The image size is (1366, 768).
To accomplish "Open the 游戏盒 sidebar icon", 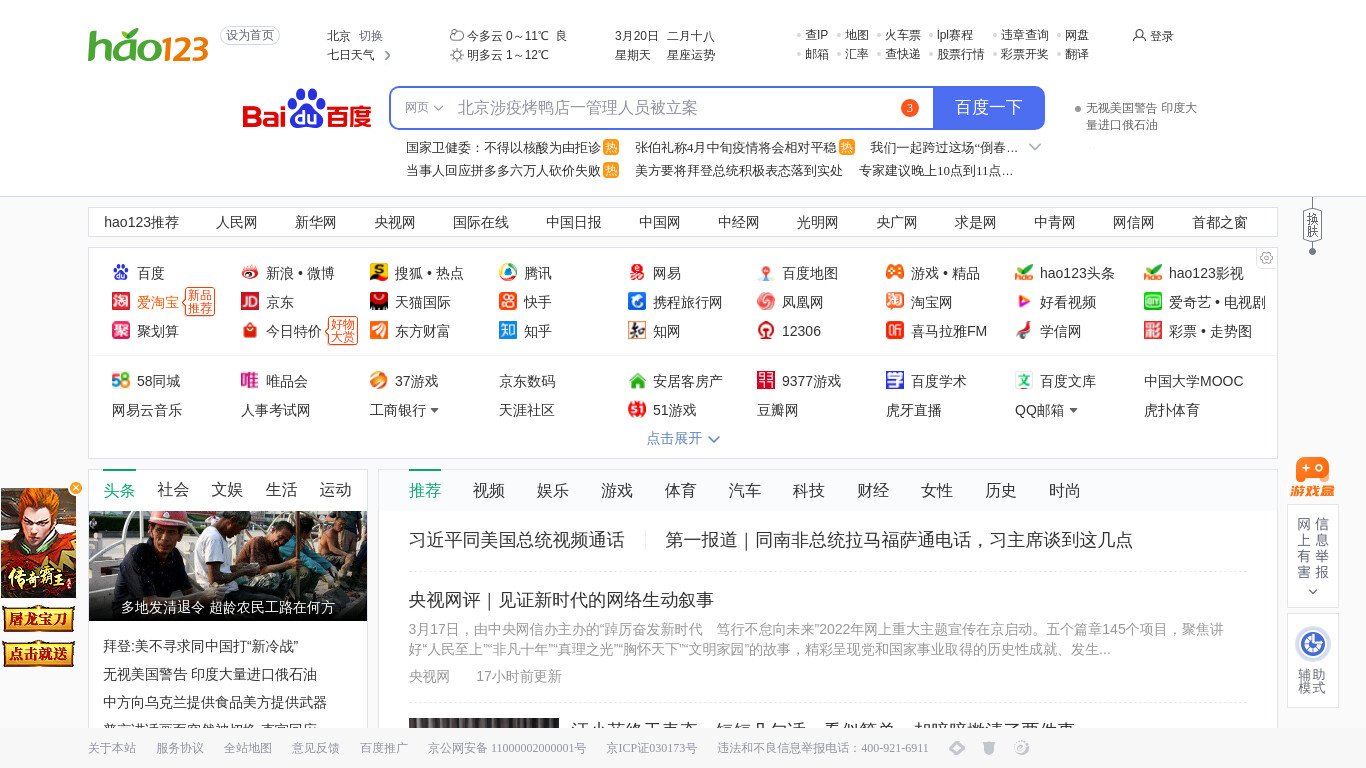I will 1312,477.
